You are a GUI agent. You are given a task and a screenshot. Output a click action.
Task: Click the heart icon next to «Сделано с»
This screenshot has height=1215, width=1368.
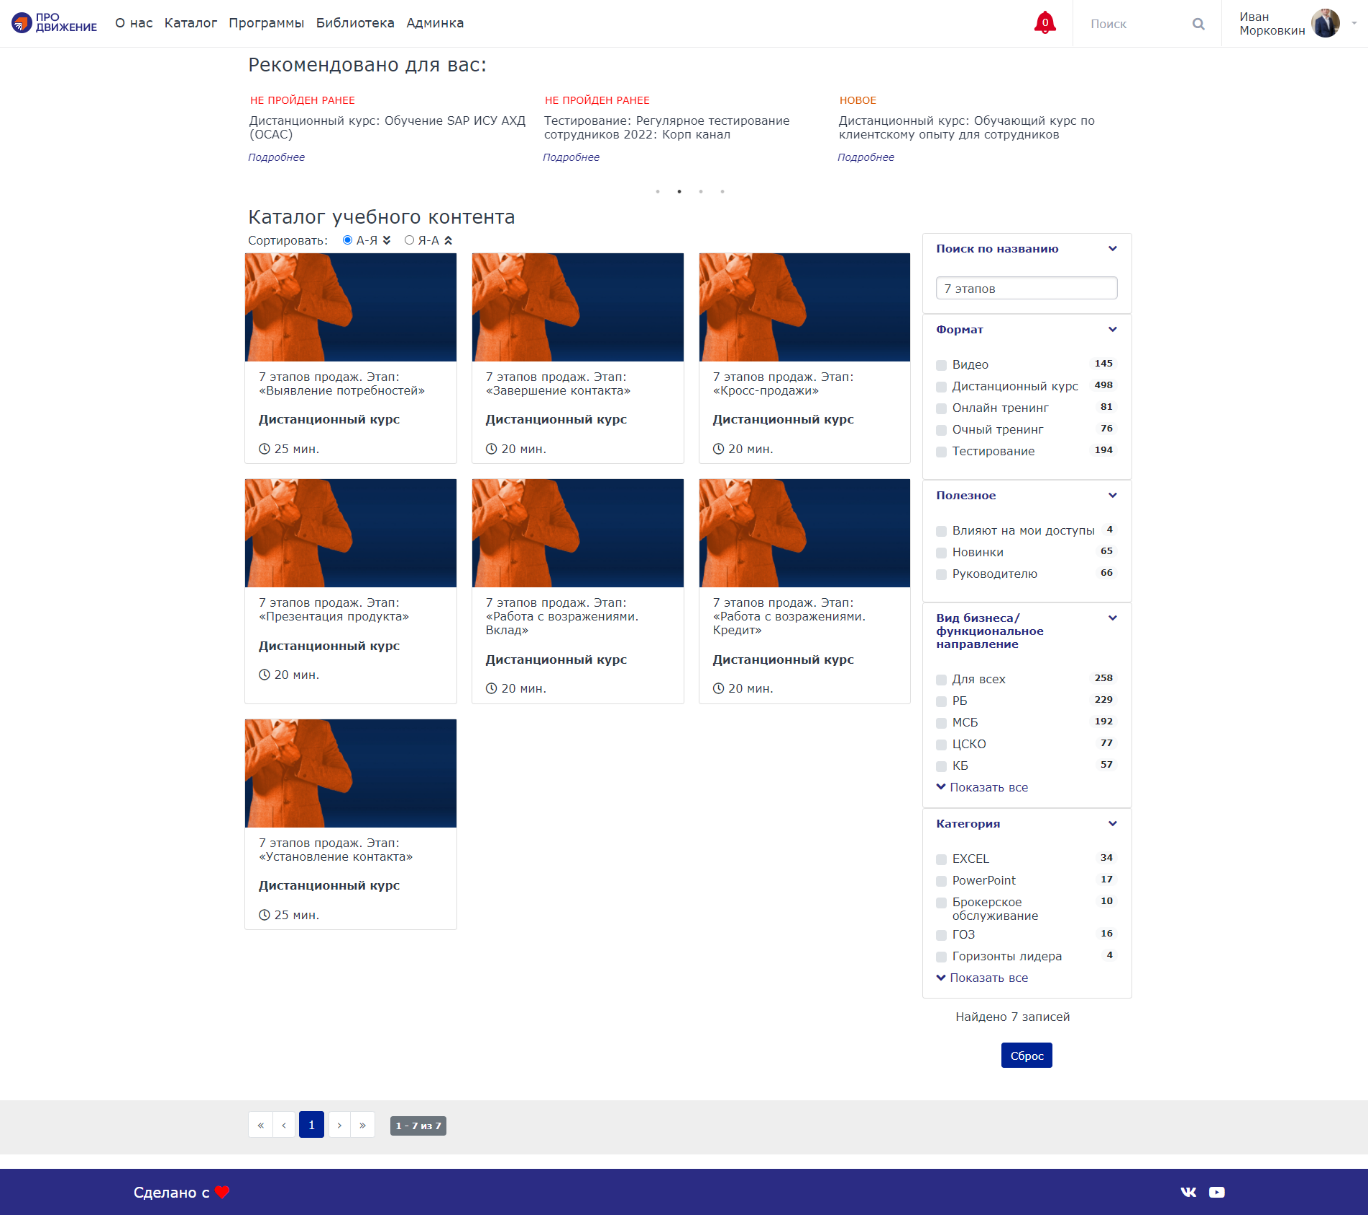point(222,1191)
